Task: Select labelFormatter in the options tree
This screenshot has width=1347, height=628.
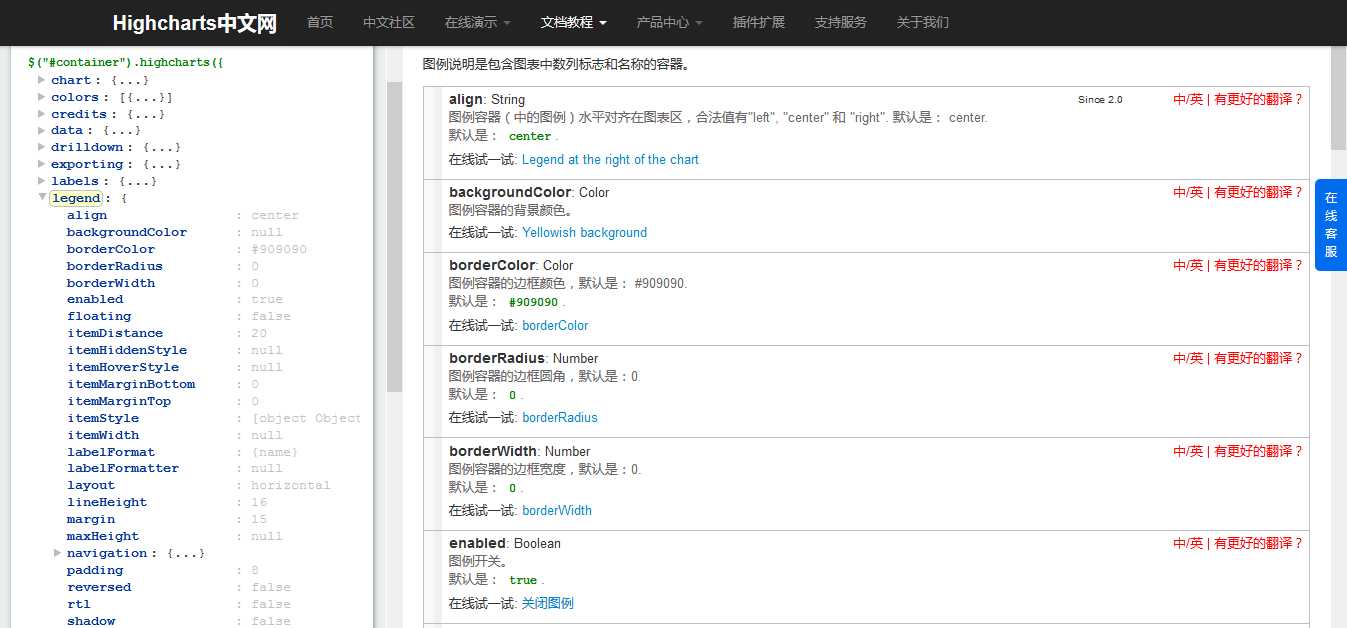Action: 123,468
